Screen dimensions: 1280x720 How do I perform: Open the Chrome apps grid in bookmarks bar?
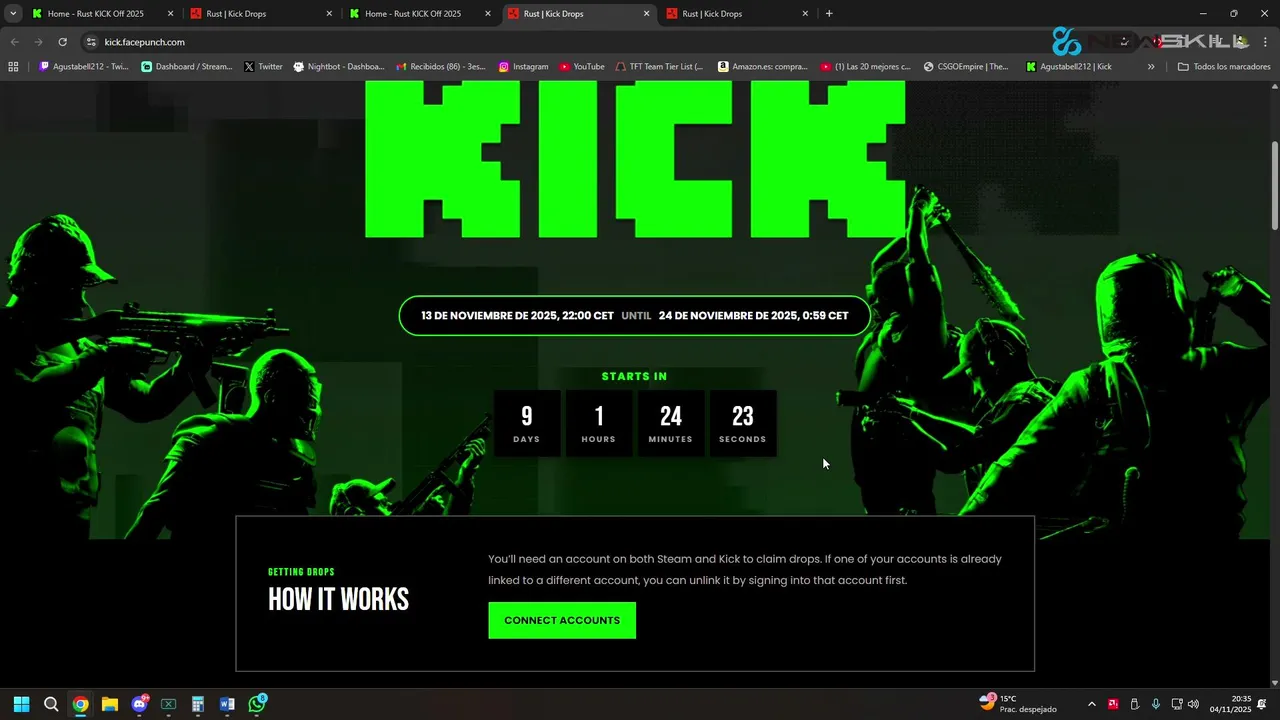pyautogui.click(x=13, y=67)
